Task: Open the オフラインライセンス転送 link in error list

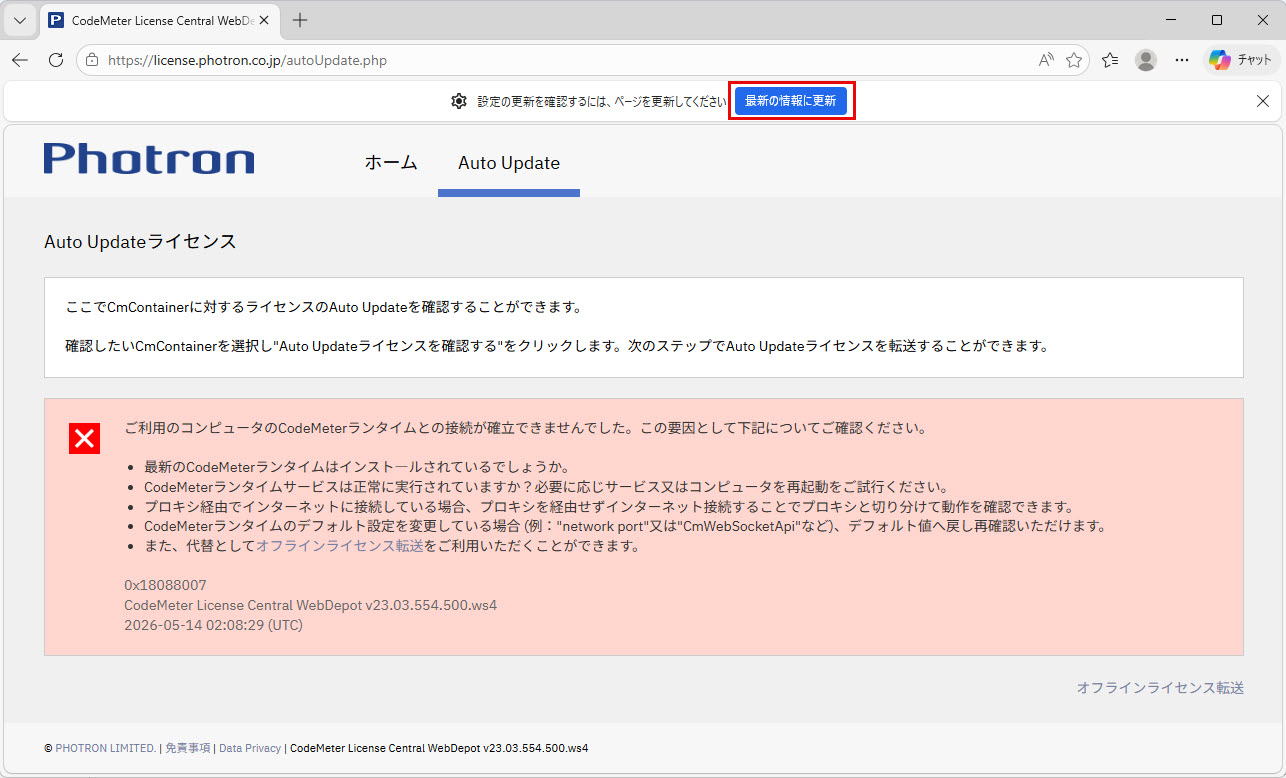Action: pyautogui.click(x=340, y=546)
